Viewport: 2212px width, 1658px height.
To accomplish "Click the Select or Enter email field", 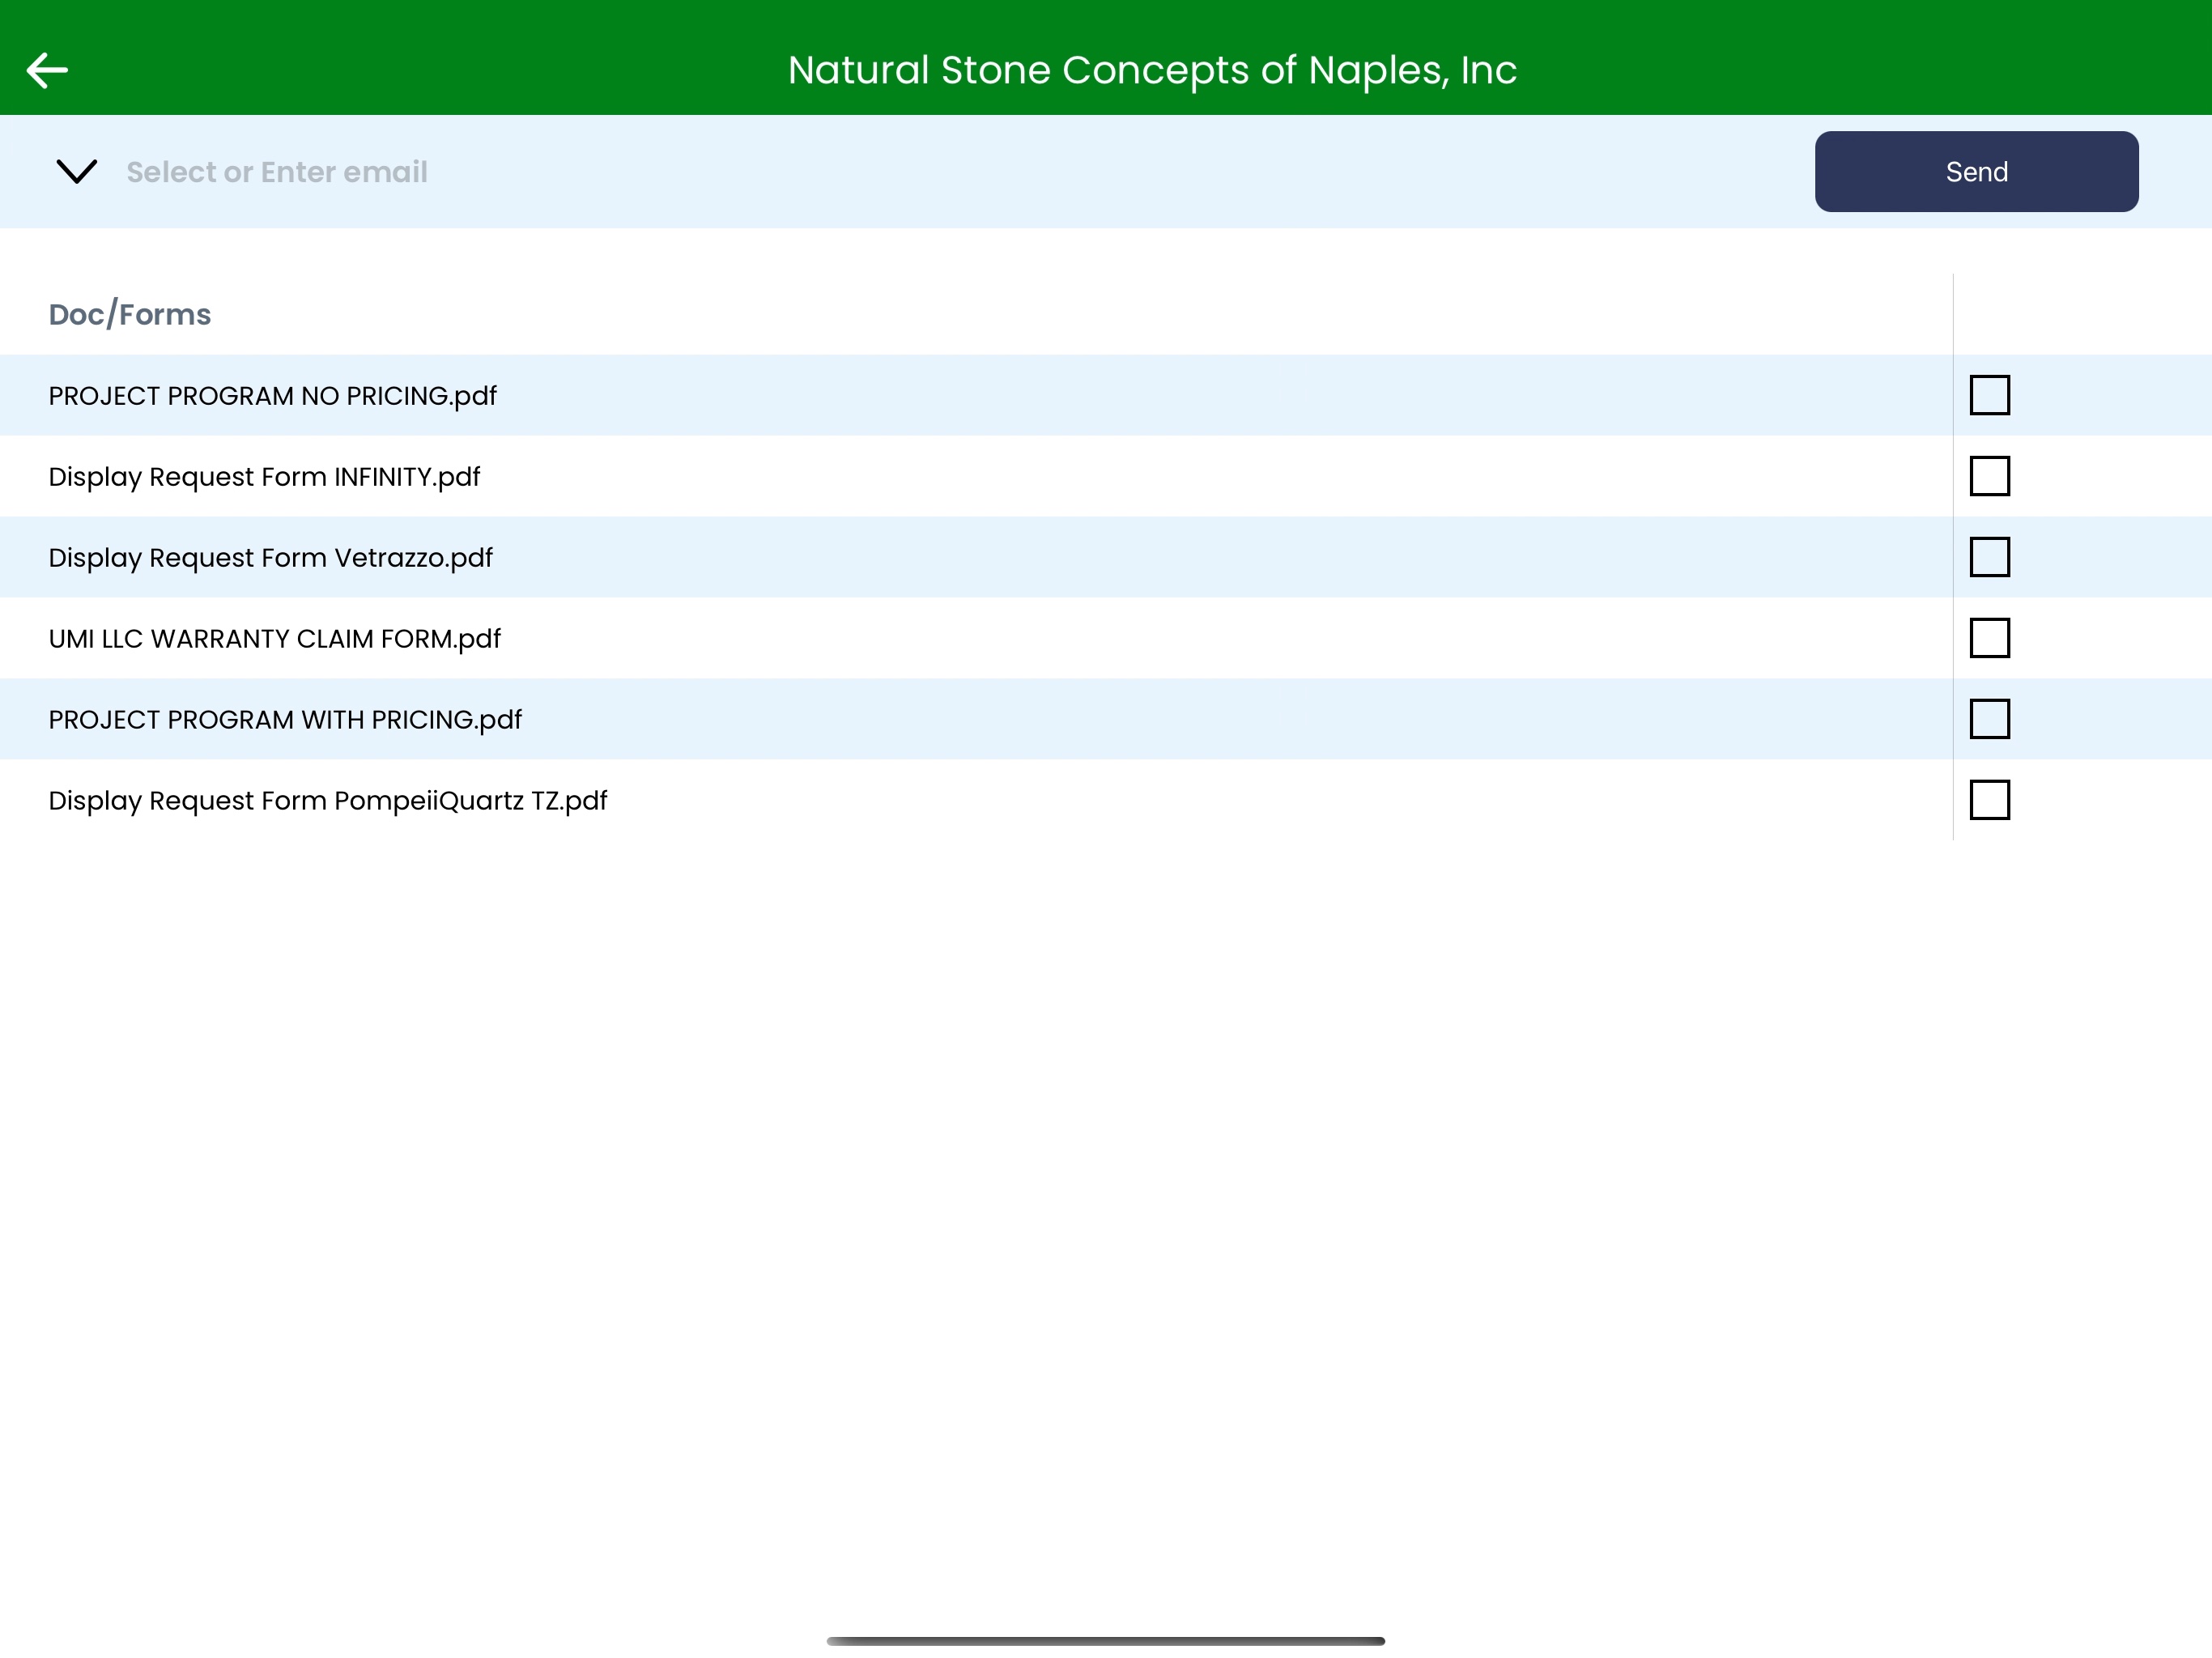I will 277,172.
